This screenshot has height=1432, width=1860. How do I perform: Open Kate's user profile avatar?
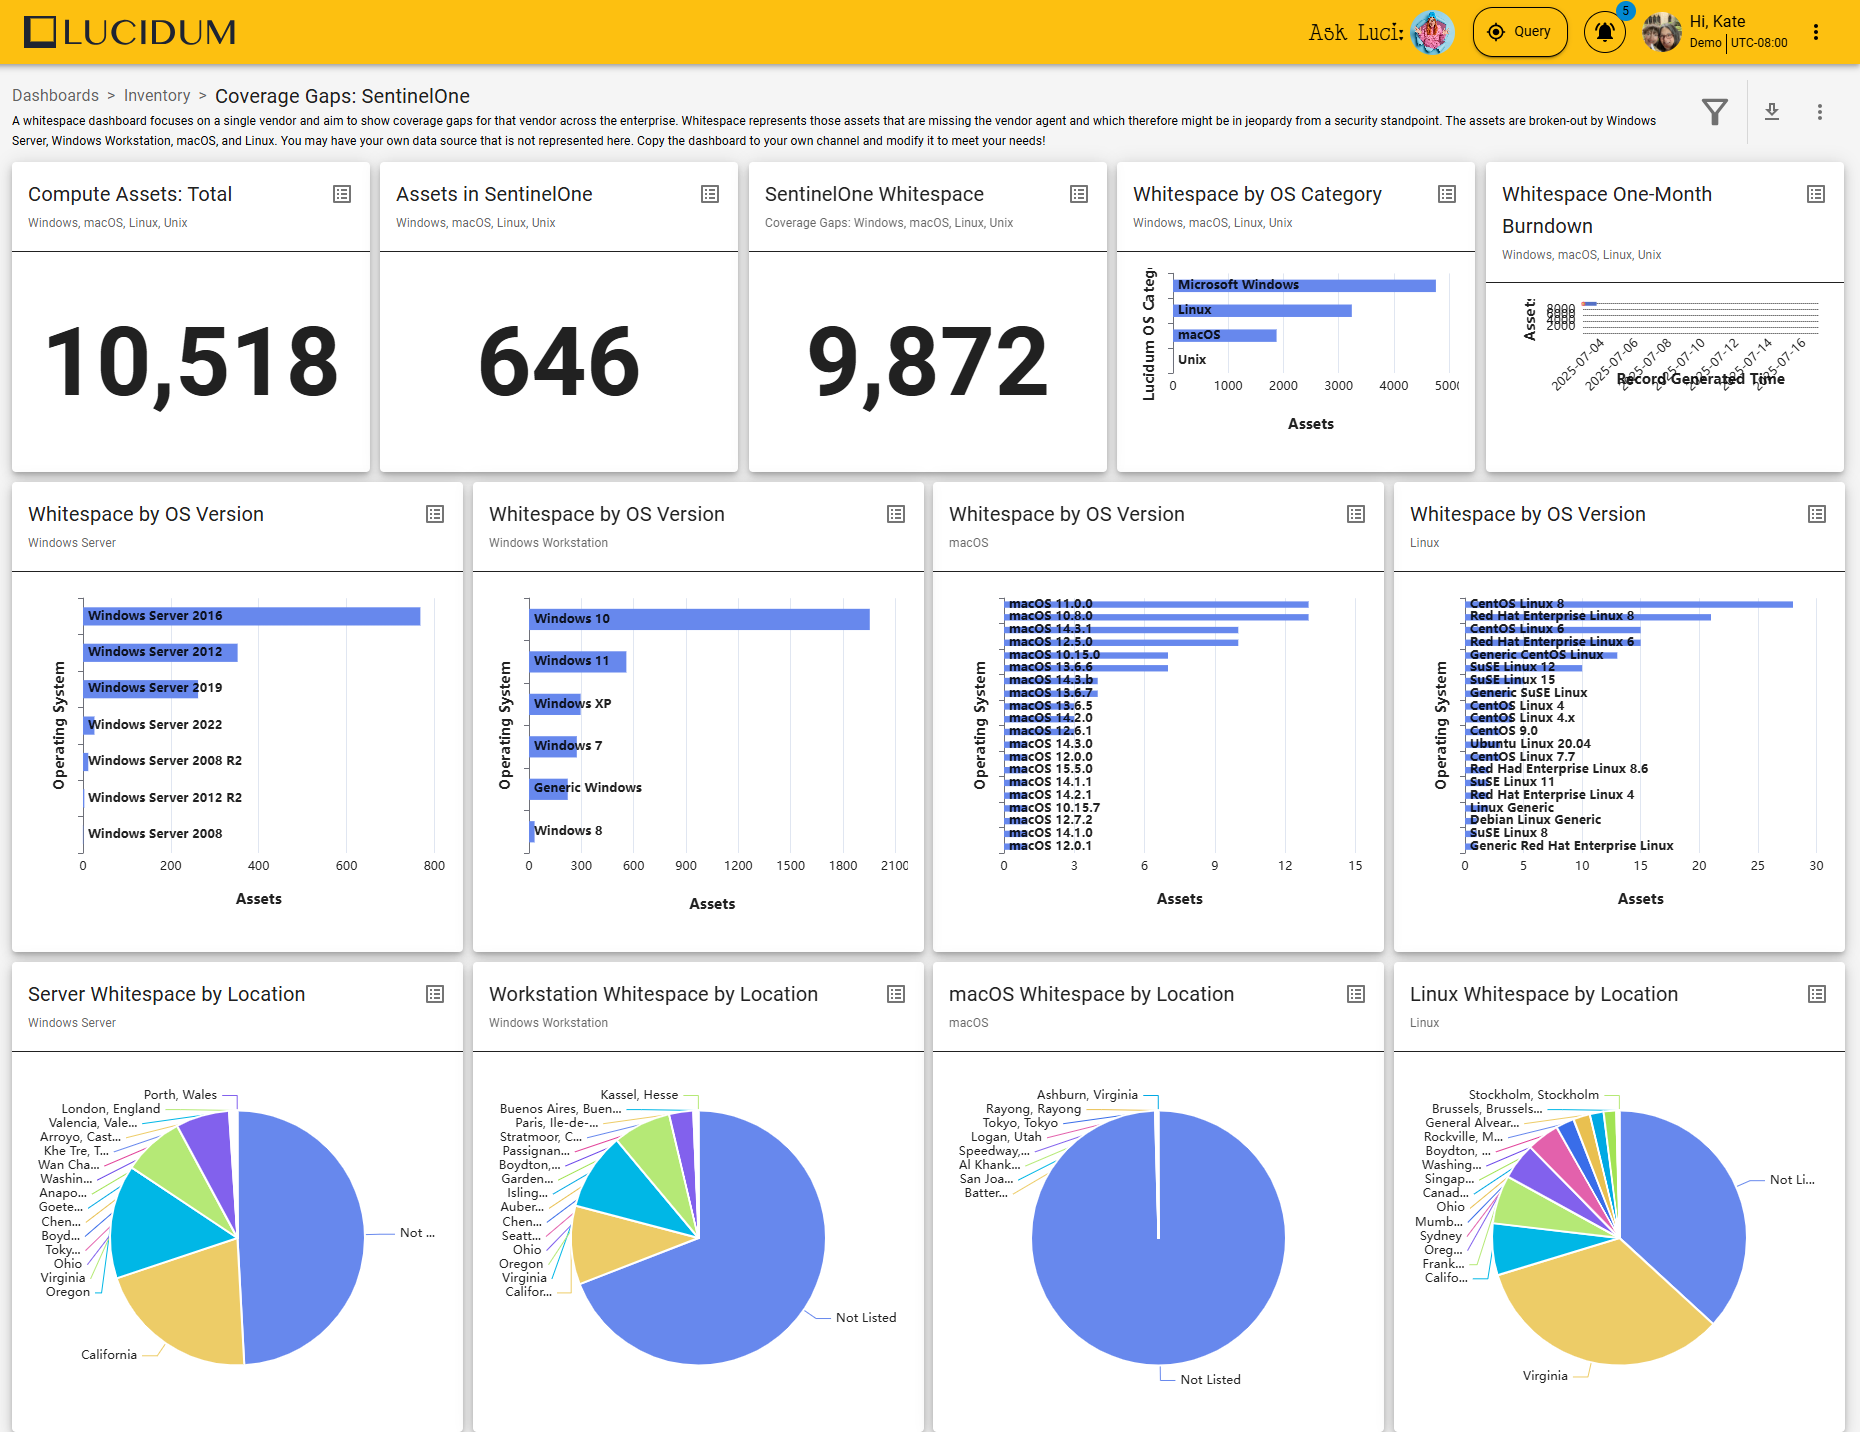(1662, 32)
